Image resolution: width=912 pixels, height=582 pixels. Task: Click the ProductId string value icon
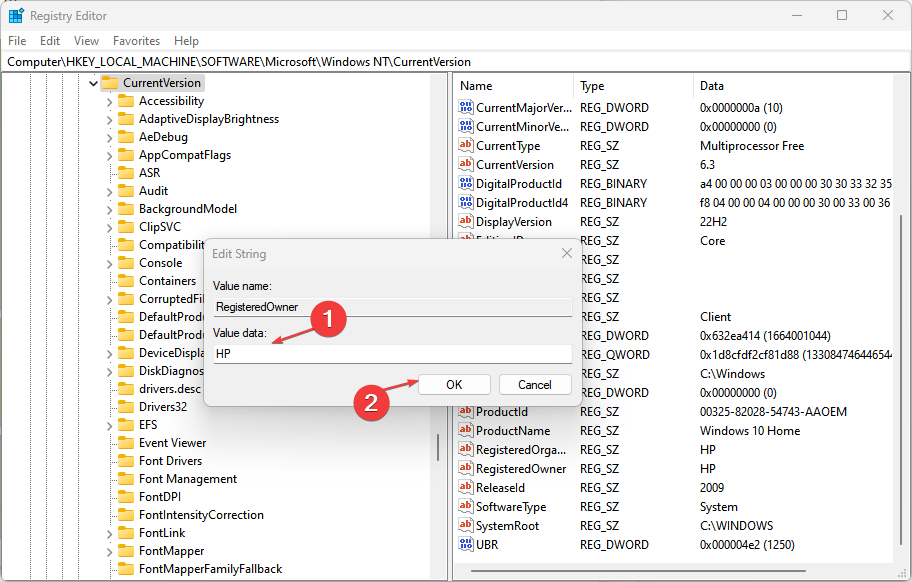pyautogui.click(x=465, y=411)
